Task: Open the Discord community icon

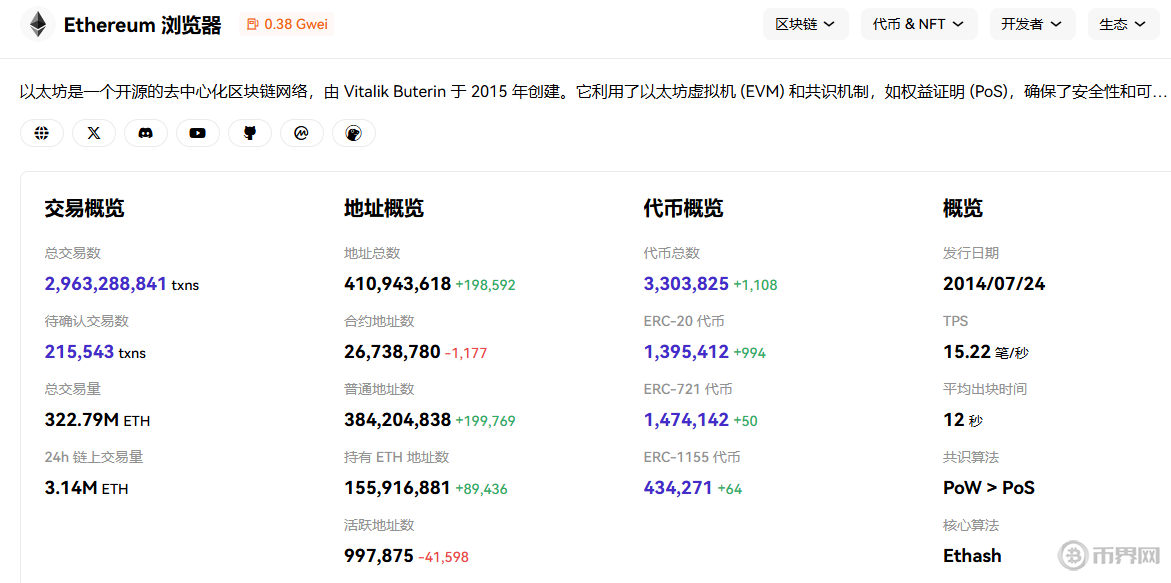Action: click(146, 133)
